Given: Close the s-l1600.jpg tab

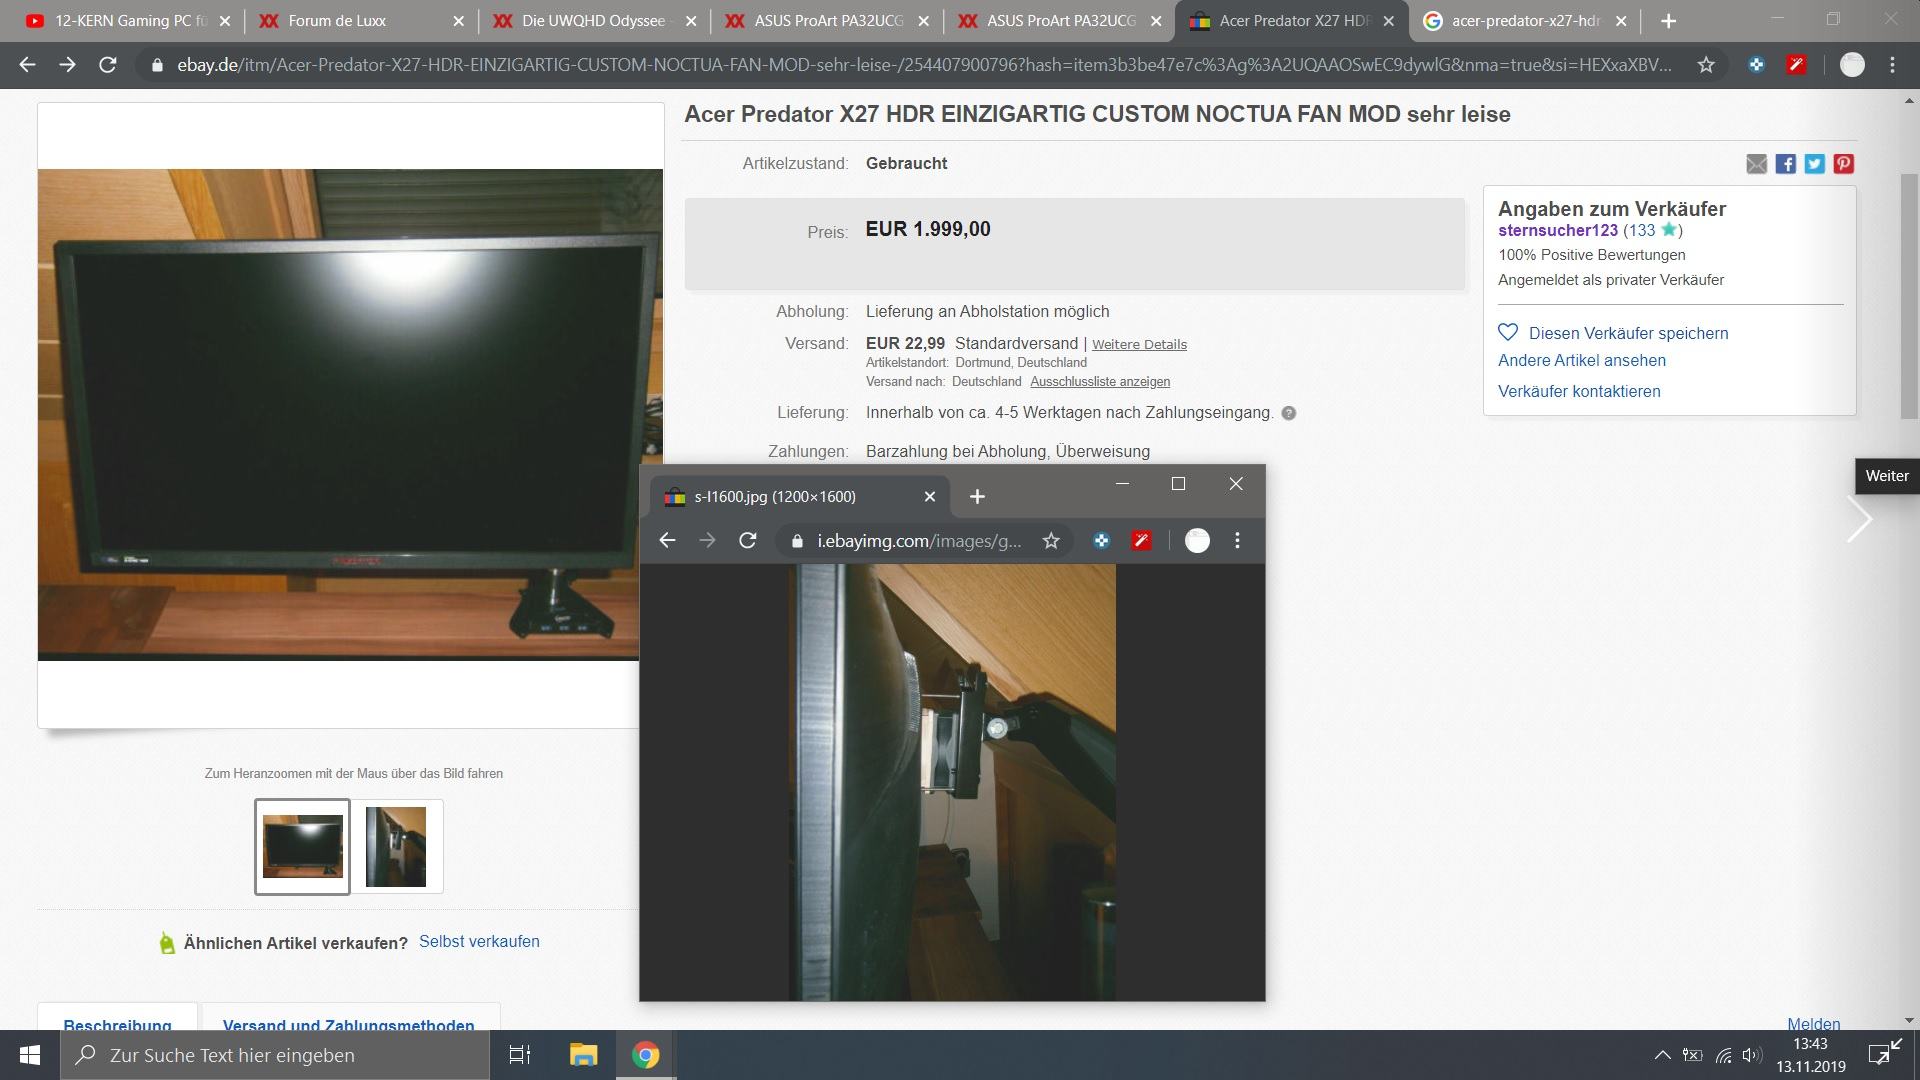Looking at the screenshot, I should pyautogui.click(x=929, y=496).
